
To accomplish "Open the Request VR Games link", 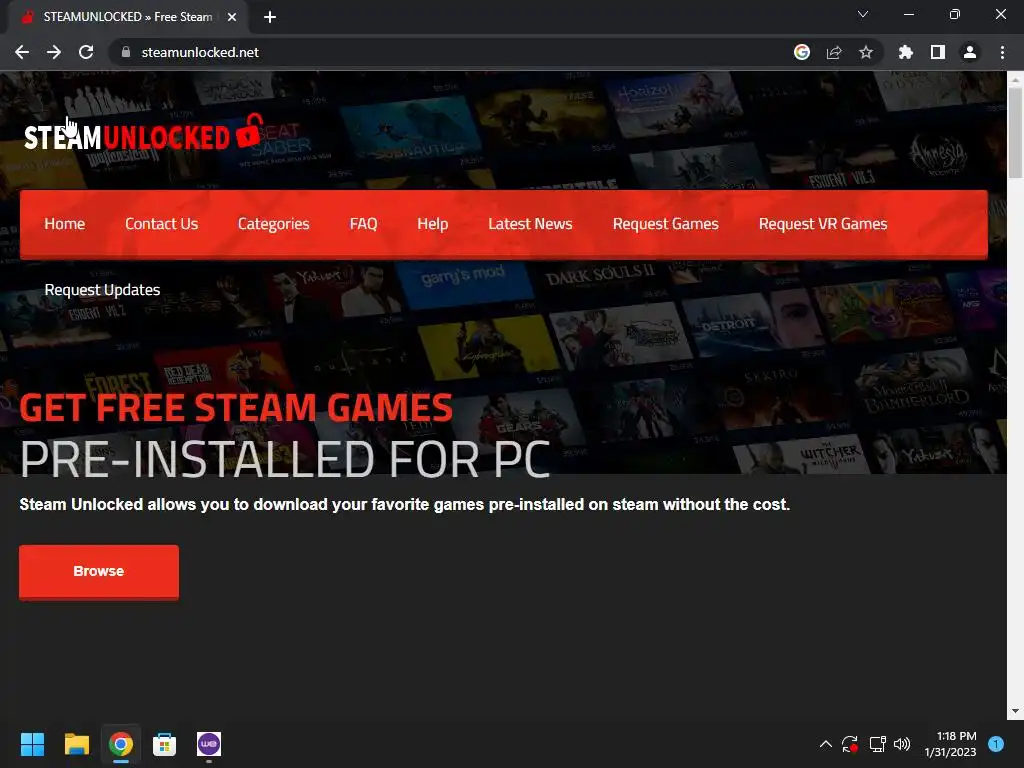I will 823,224.
